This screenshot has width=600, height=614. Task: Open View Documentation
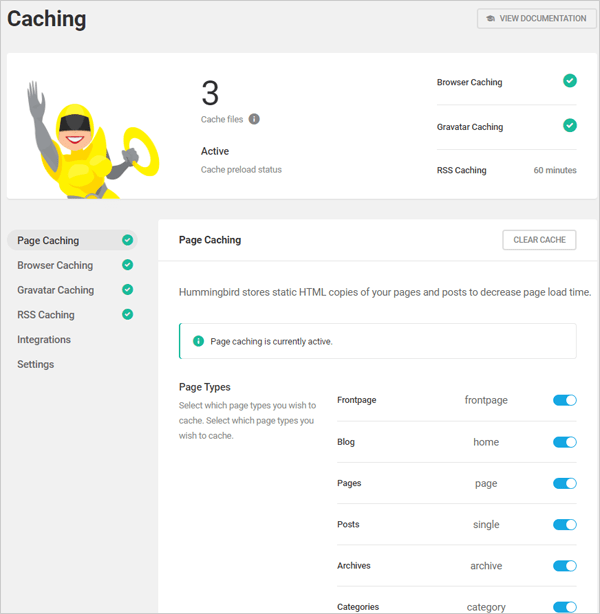pos(534,18)
